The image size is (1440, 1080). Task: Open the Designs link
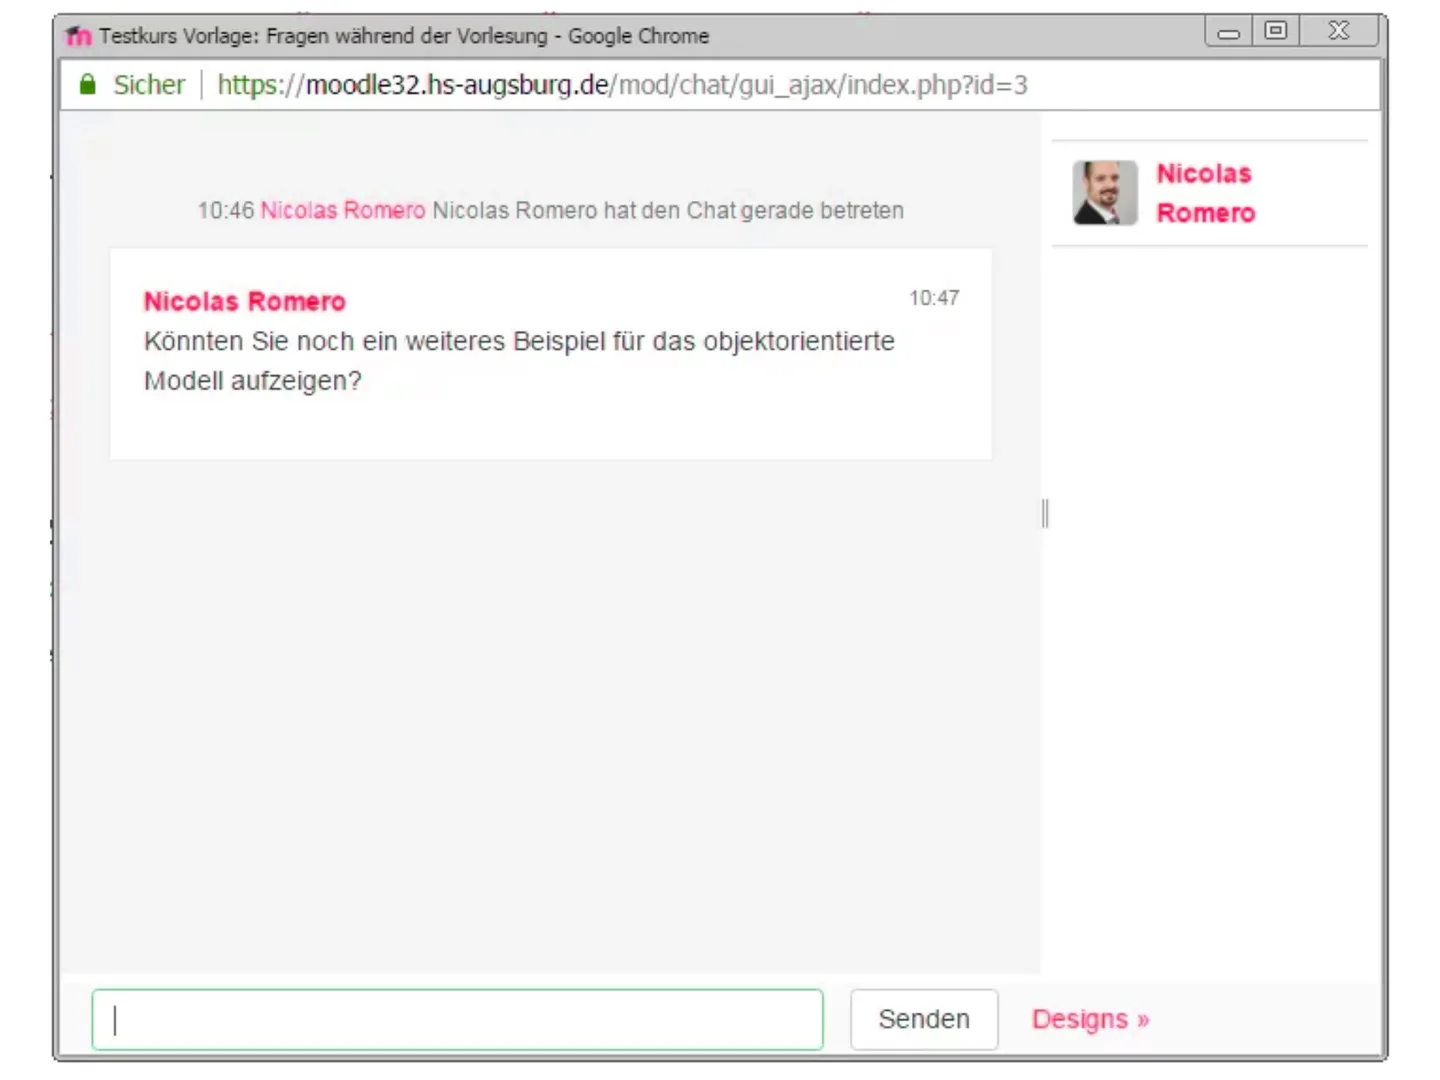point(1090,1019)
